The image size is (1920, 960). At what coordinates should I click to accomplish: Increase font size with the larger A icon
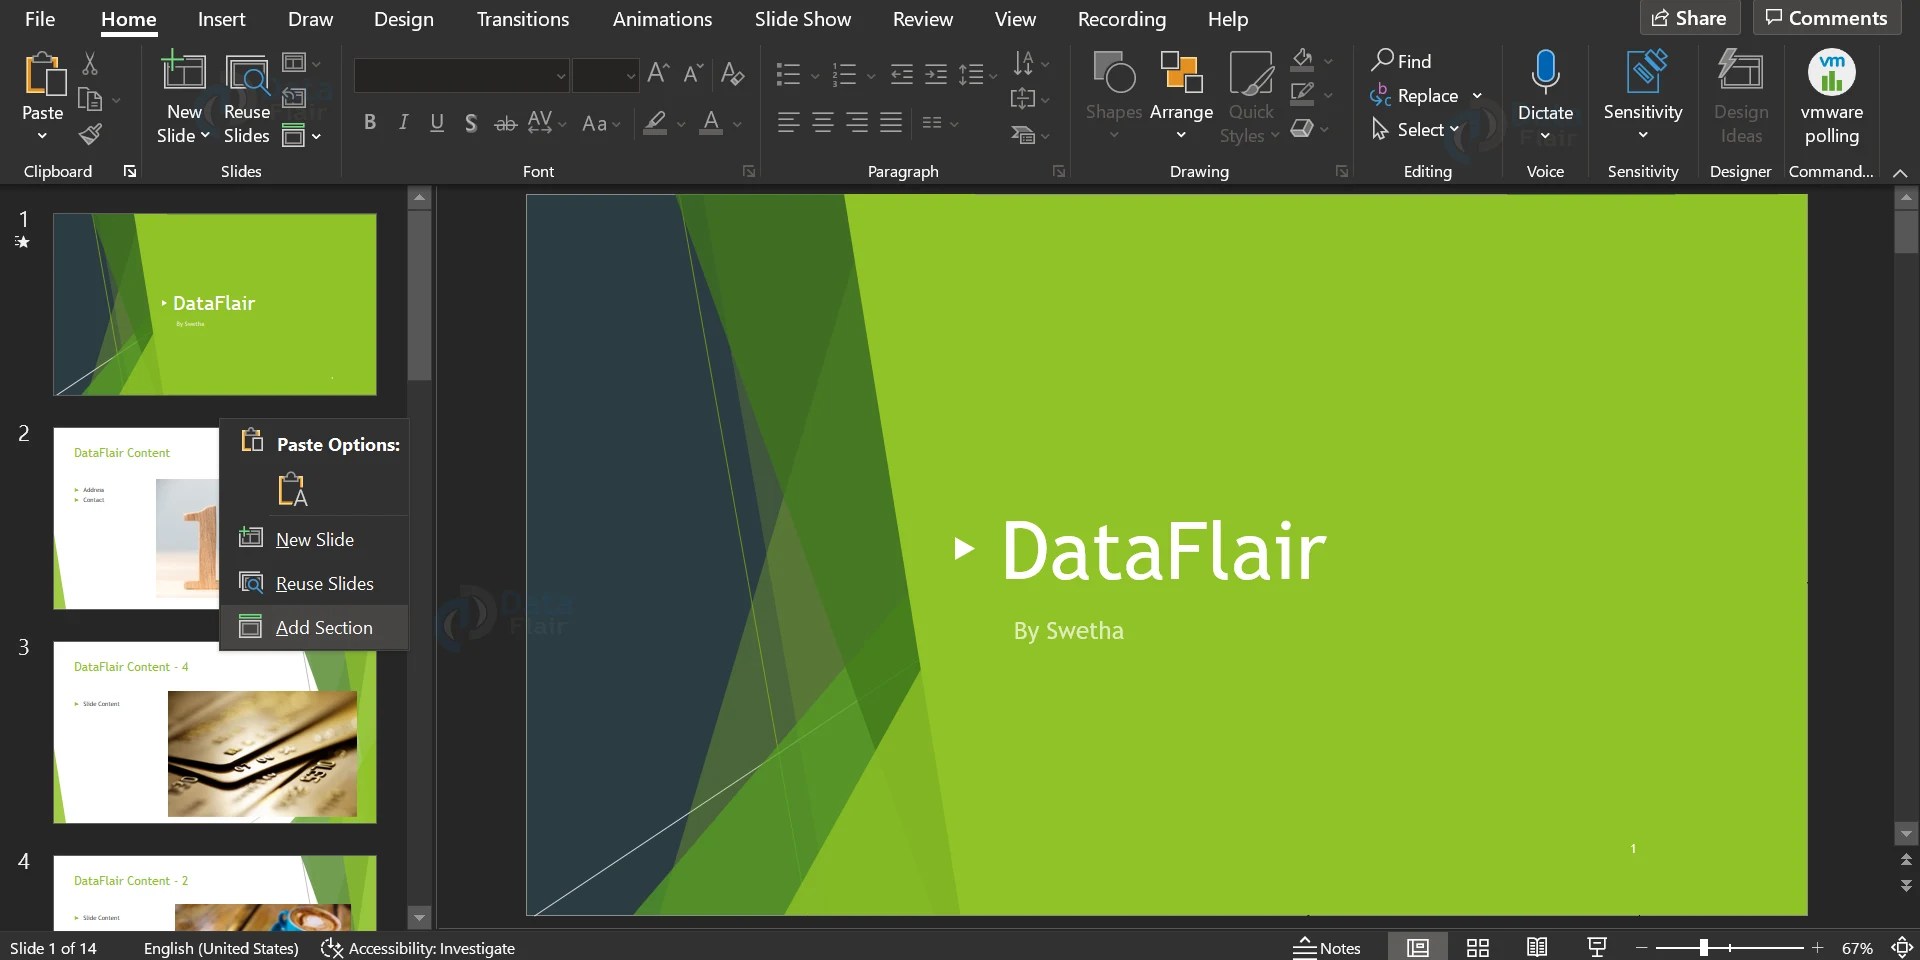coord(658,73)
